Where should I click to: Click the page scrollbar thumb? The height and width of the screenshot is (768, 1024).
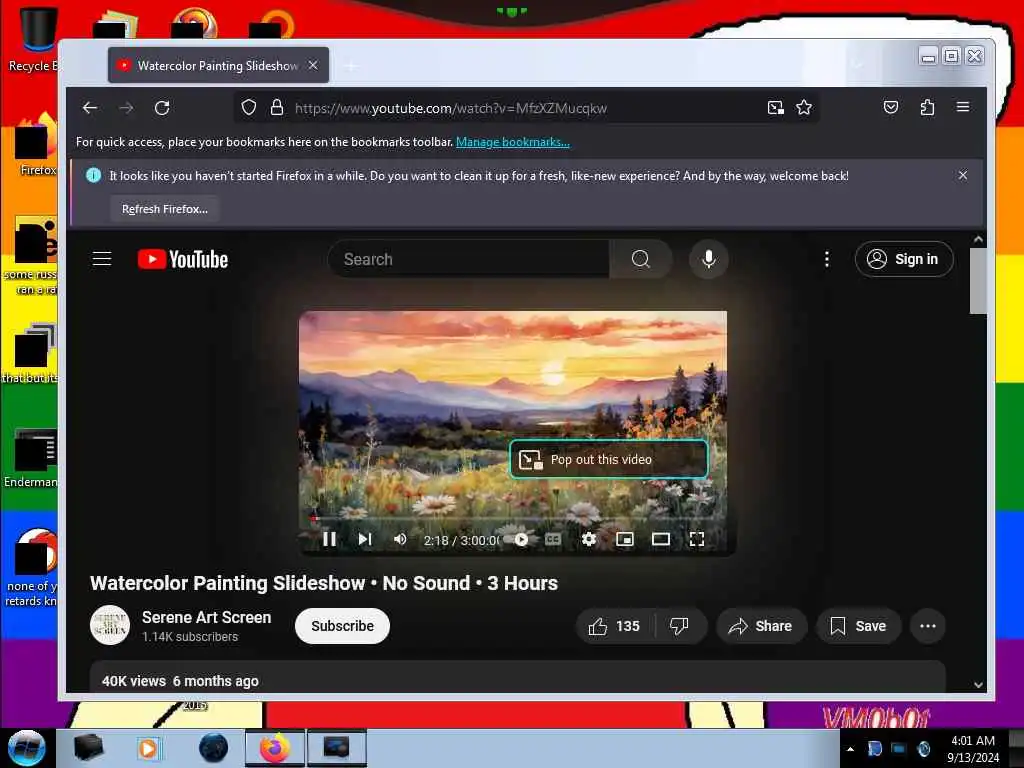click(978, 281)
